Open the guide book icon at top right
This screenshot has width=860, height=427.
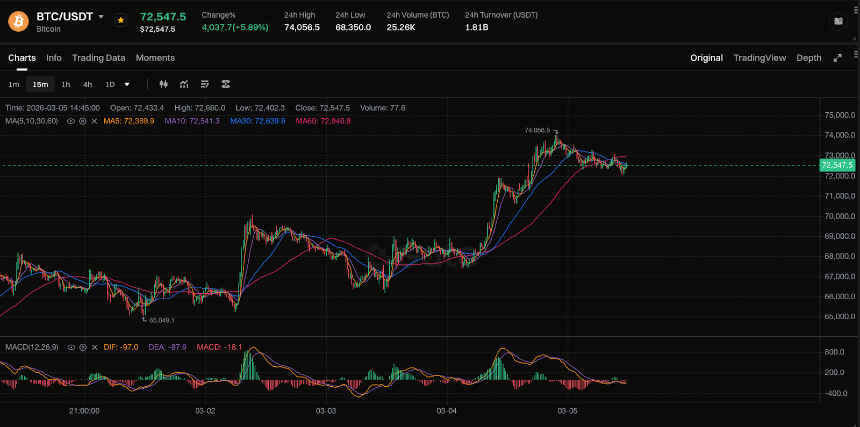tap(838, 21)
